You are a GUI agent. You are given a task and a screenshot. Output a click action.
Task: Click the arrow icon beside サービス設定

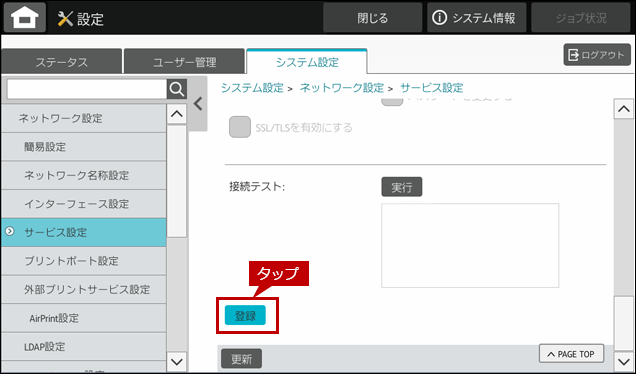point(10,232)
